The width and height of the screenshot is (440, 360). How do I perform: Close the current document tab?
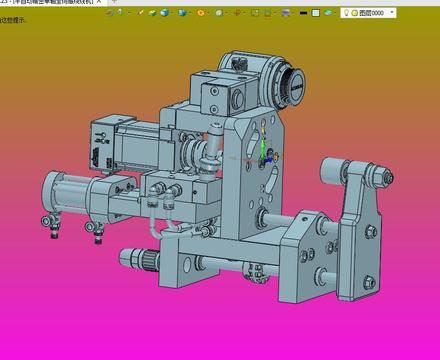pos(99,1)
